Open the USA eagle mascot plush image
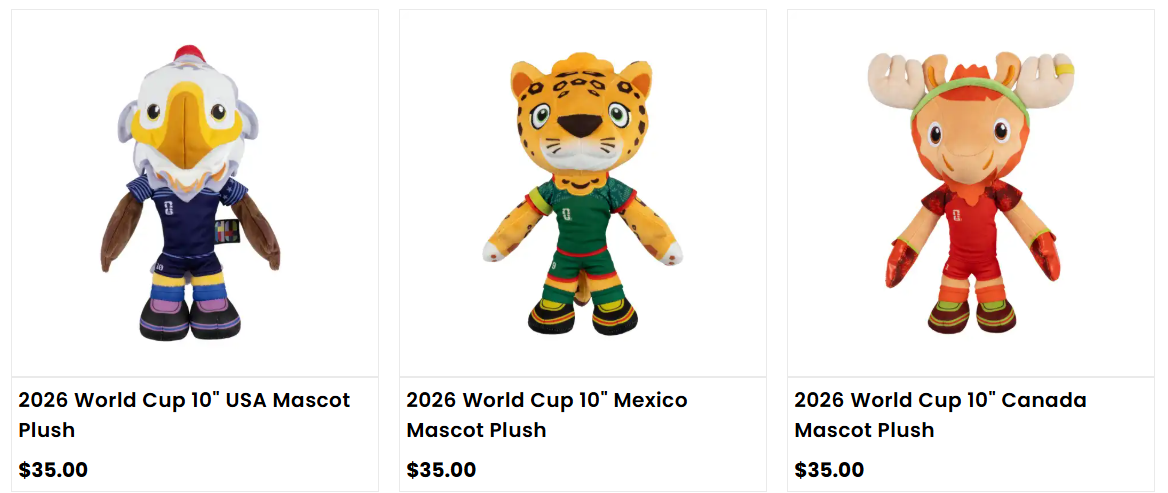Screen dimensions: 1168x493 pyautogui.click(x=195, y=193)
